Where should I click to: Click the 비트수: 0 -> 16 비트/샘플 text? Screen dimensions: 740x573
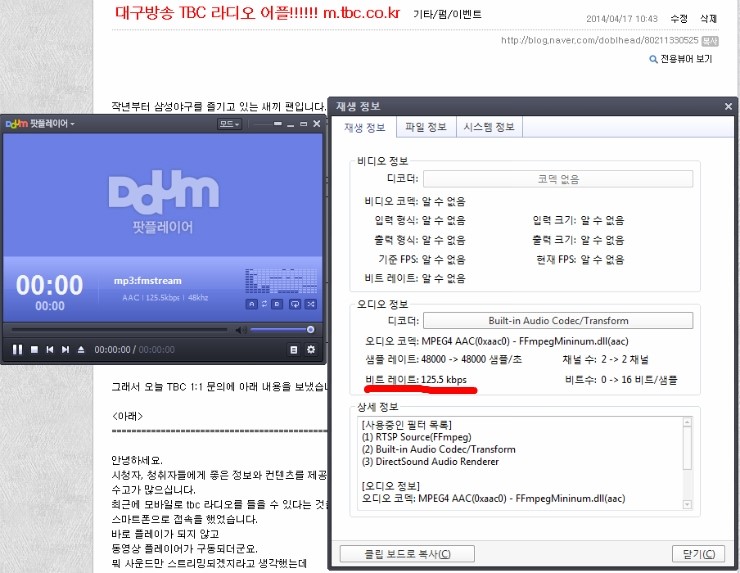click(x=621, y=379)
